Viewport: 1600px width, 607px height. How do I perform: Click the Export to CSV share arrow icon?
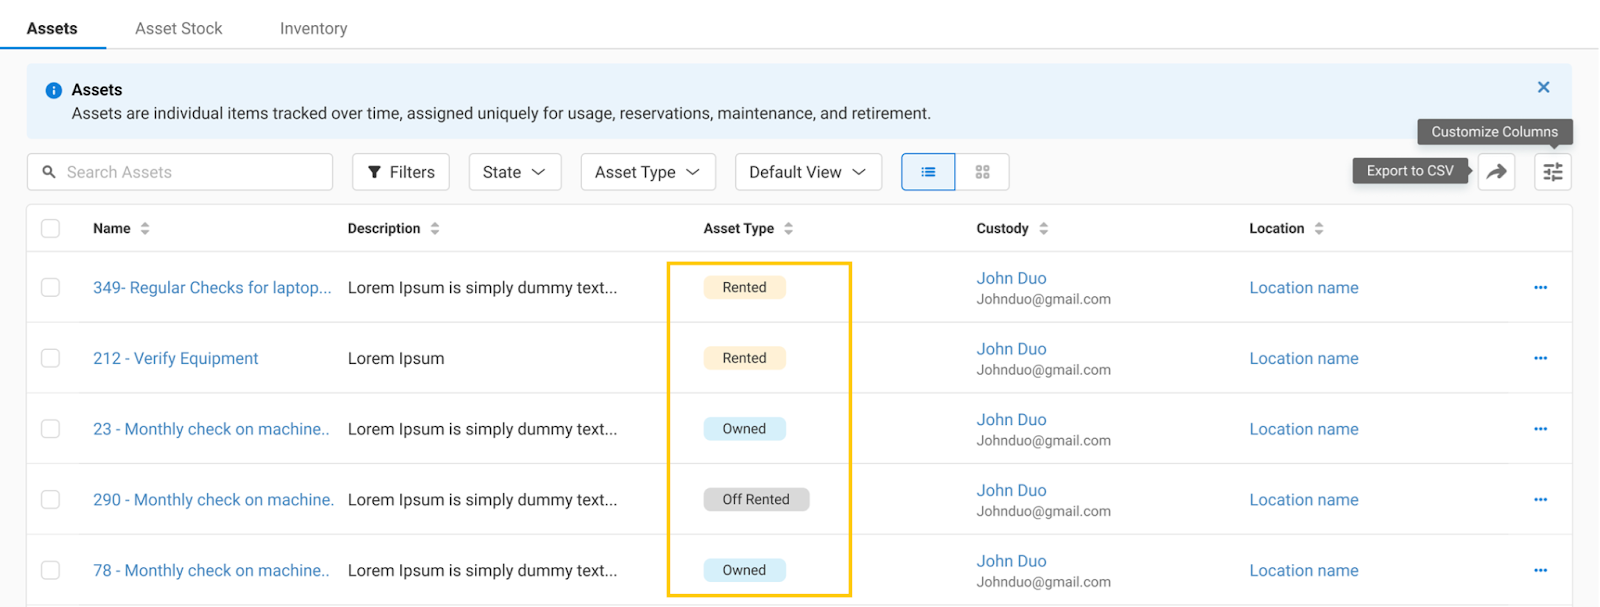[x=1496, y=172]
